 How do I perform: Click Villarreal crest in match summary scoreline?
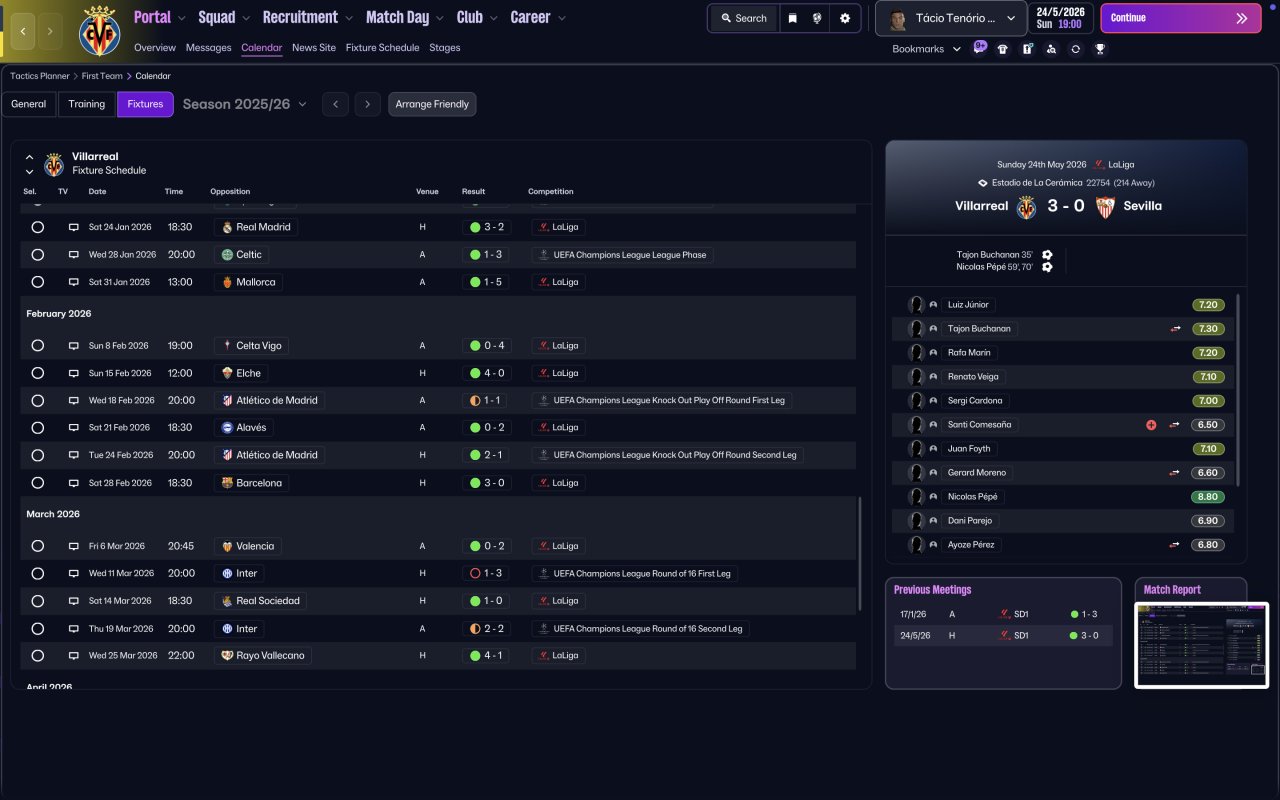click(x=1026, y=206)
